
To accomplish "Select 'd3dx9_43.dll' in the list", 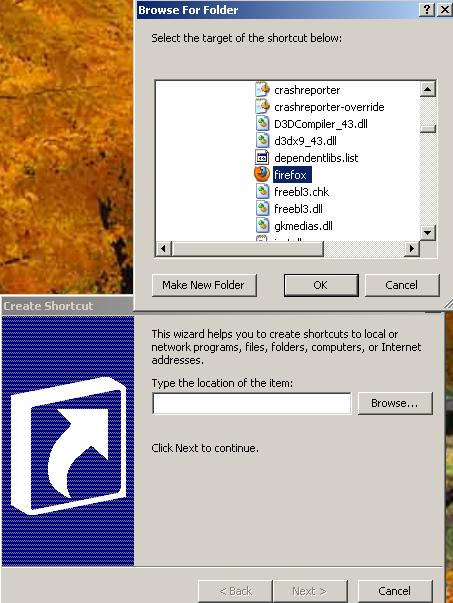I will (305, 141).
